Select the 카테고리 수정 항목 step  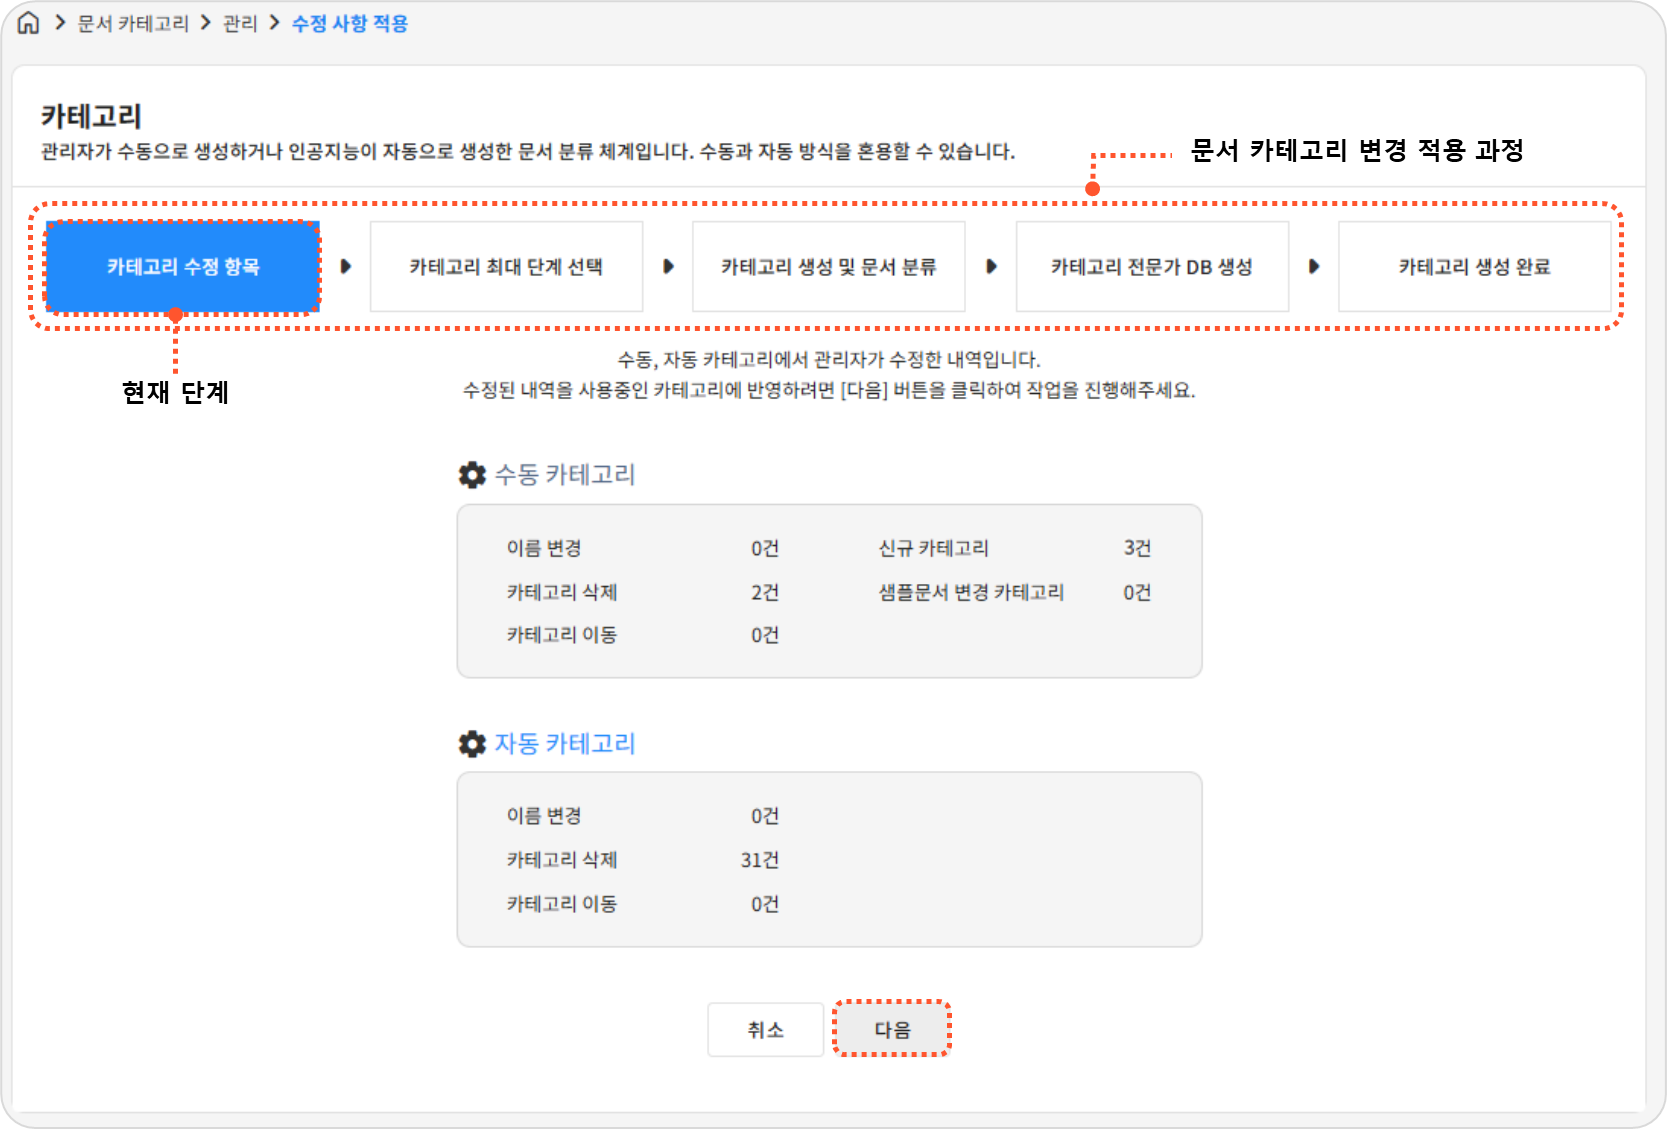(183, 267)
